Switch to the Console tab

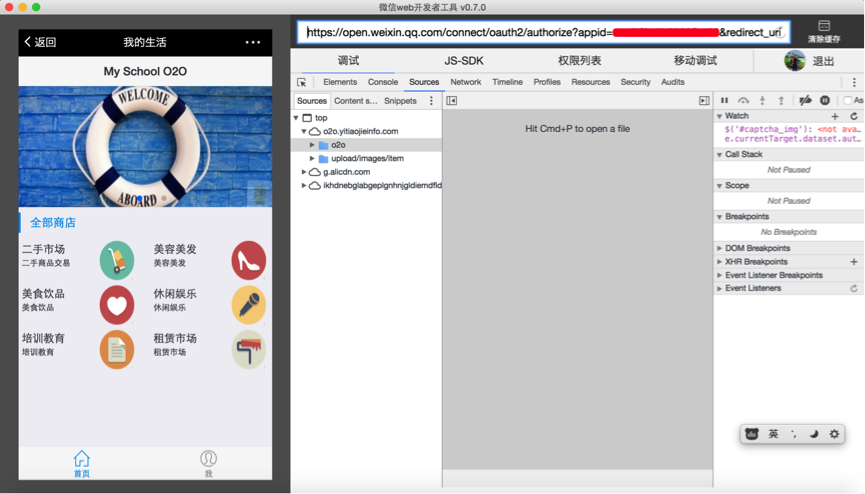click(x=383, y=82)
